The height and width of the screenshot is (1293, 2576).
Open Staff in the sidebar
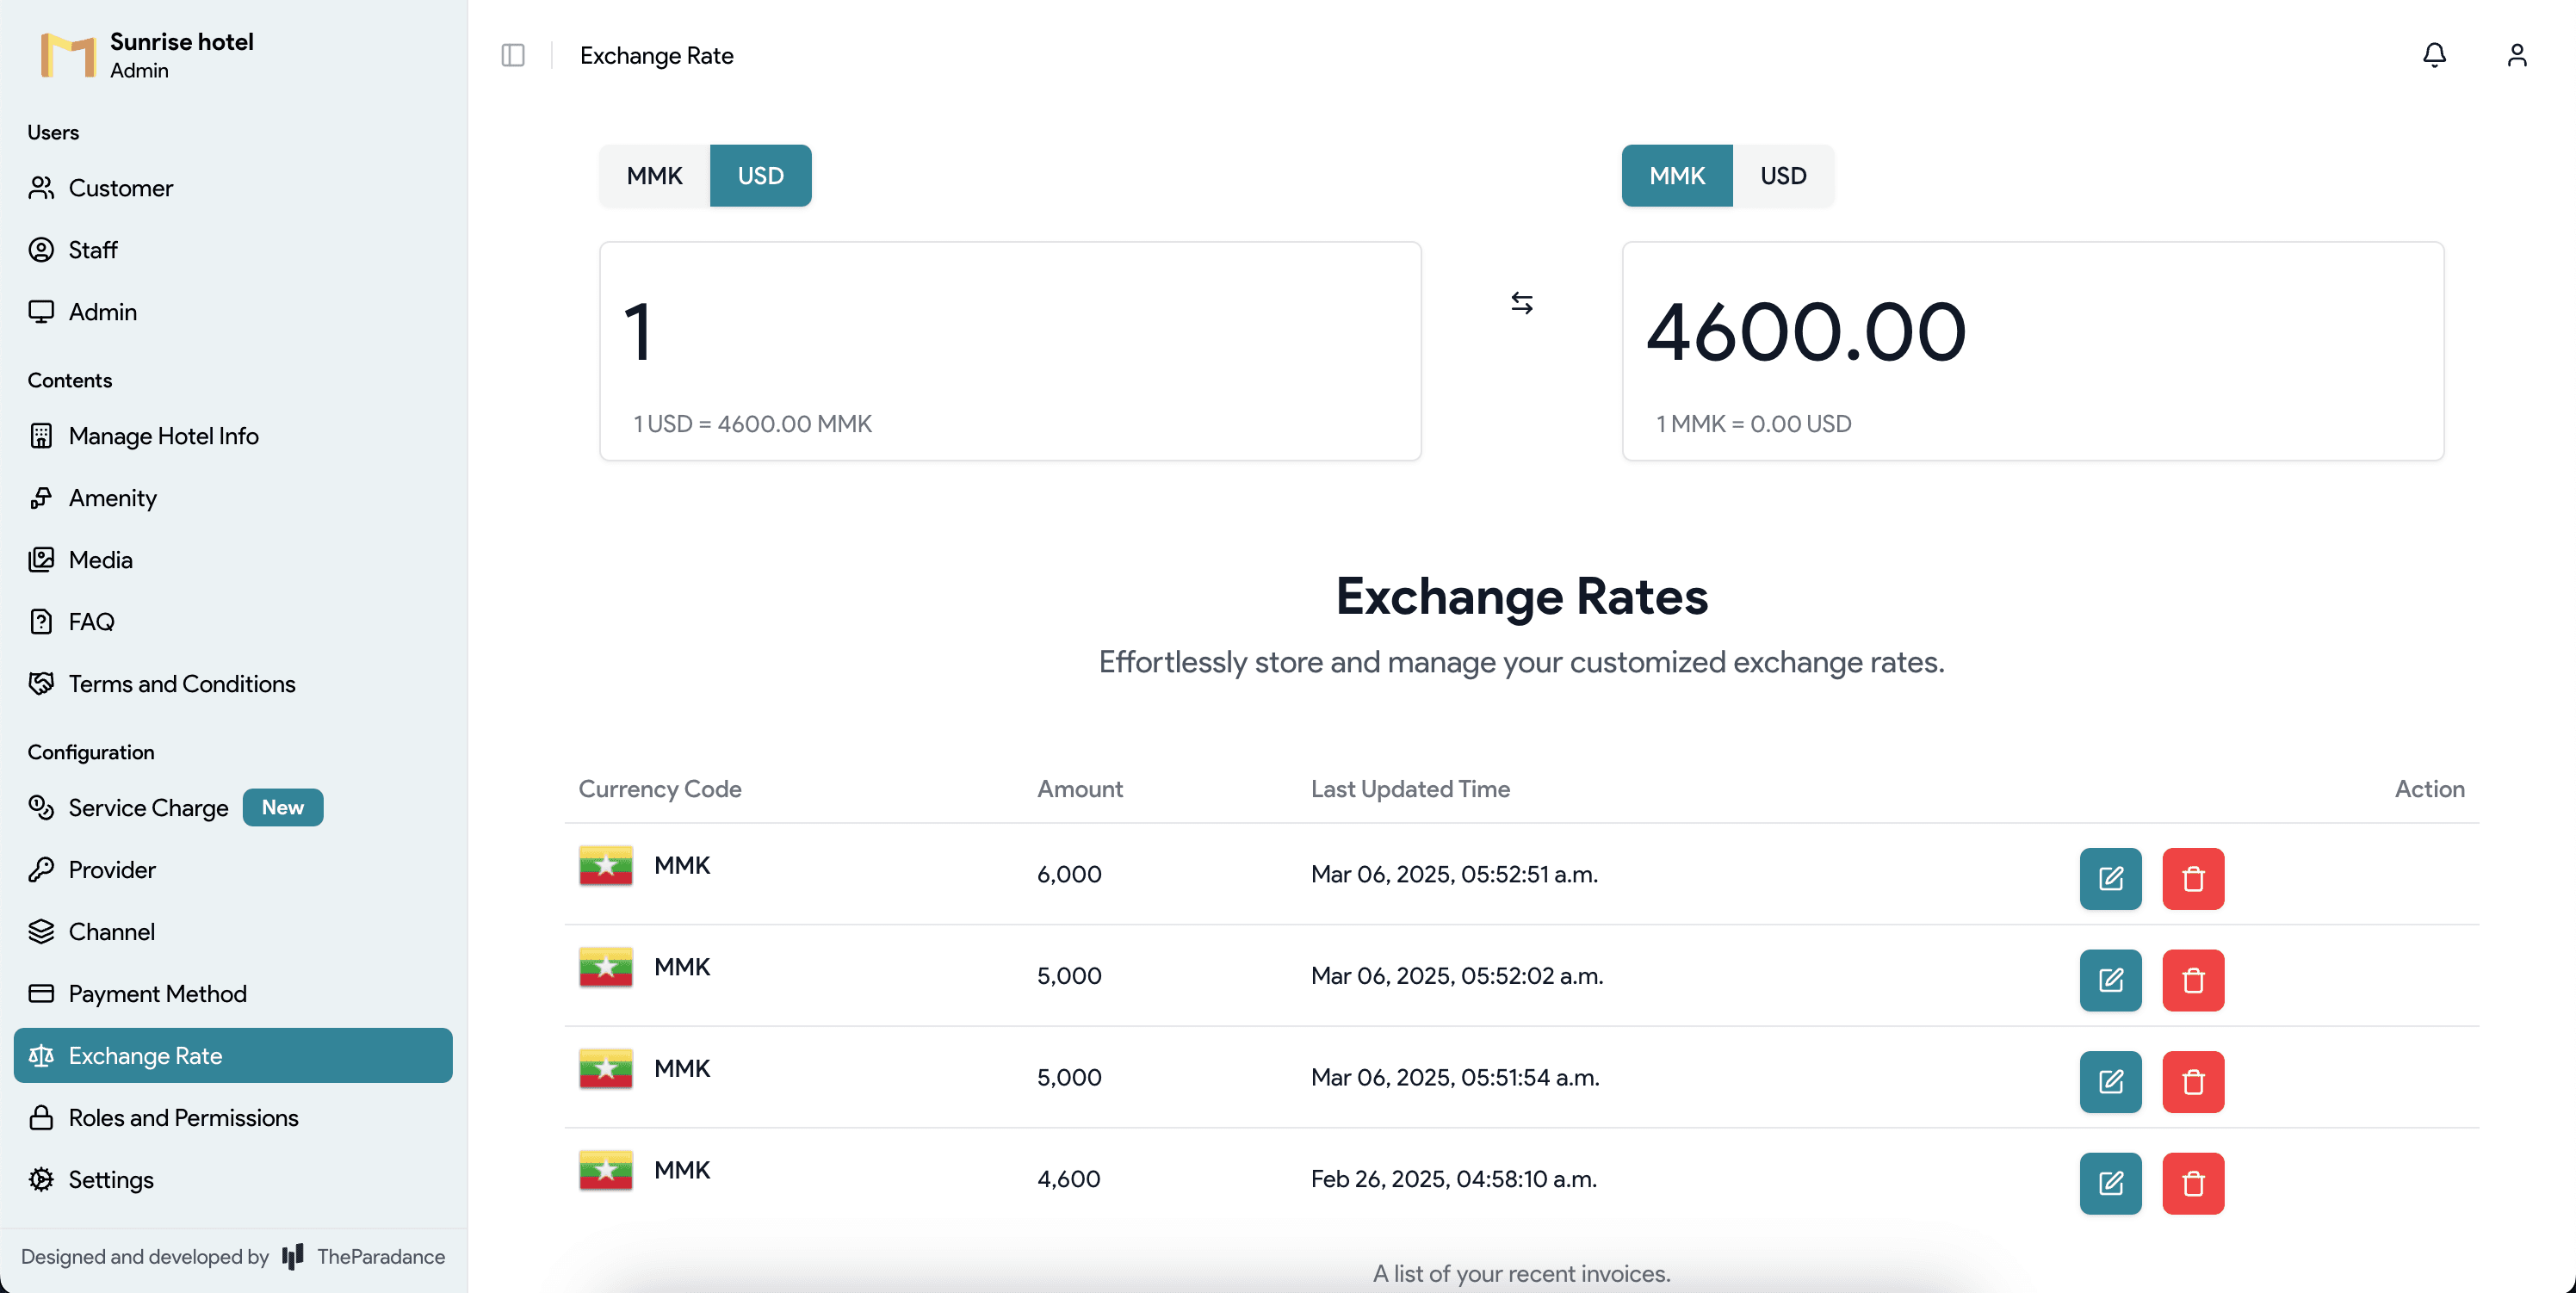233,250
